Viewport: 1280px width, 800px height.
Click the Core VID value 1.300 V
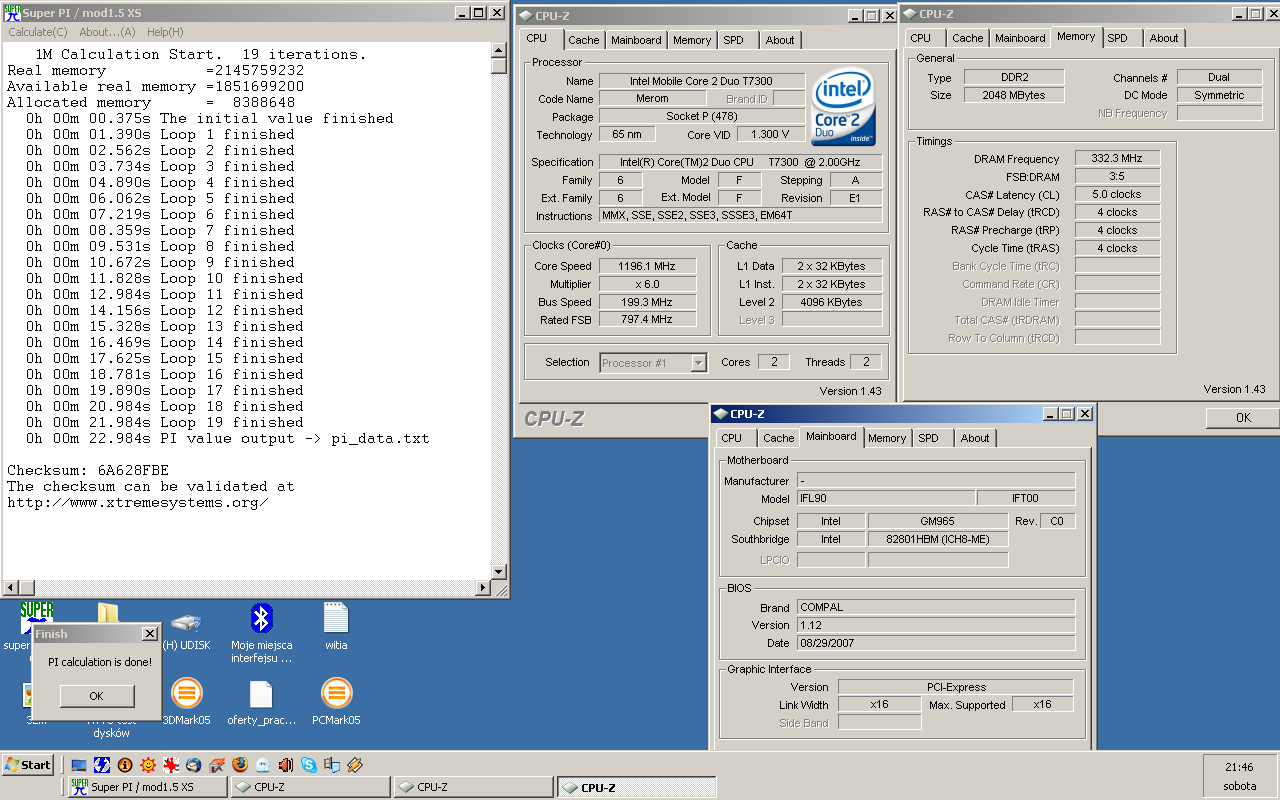(x=772, y=134)
